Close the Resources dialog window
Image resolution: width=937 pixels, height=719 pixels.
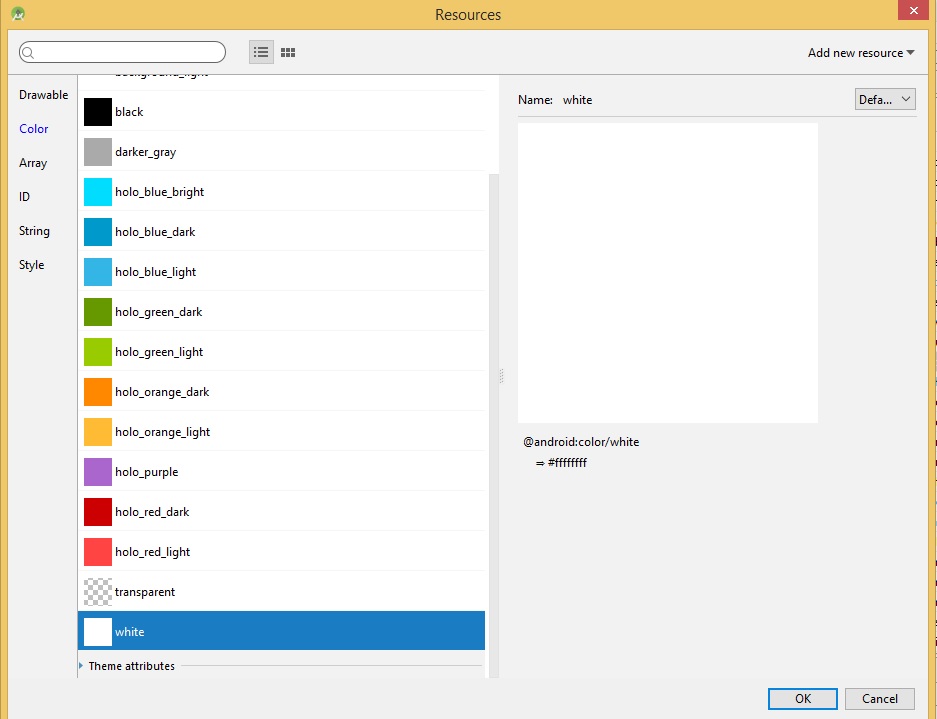[912, 11]
